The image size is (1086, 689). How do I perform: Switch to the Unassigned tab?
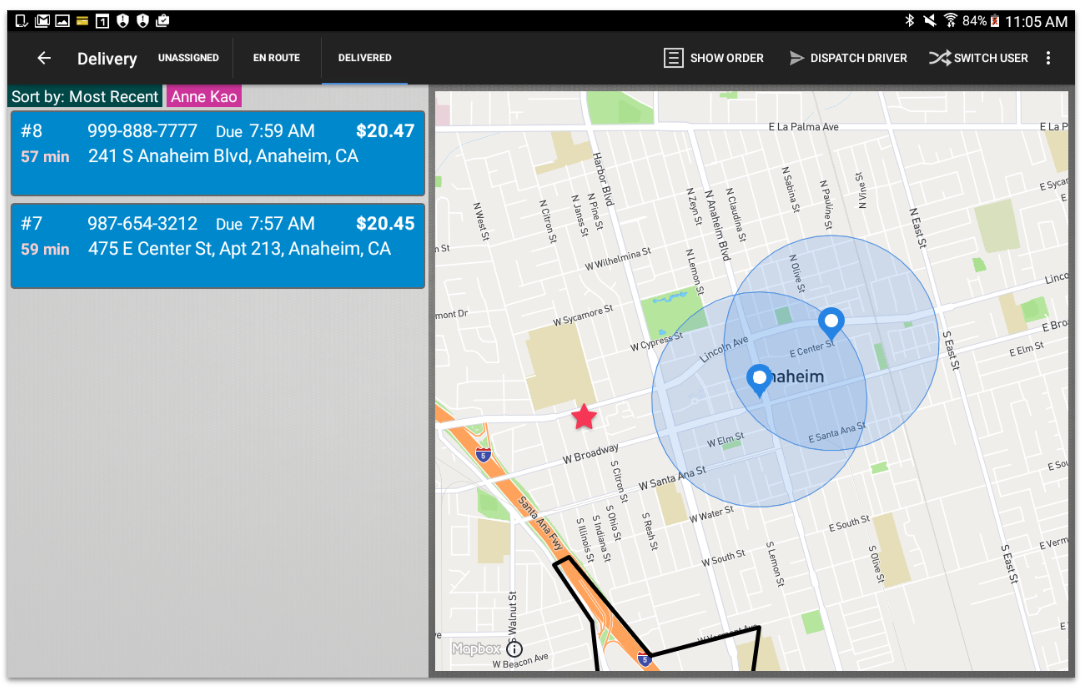pyautogui.click(x=188, y=58)
